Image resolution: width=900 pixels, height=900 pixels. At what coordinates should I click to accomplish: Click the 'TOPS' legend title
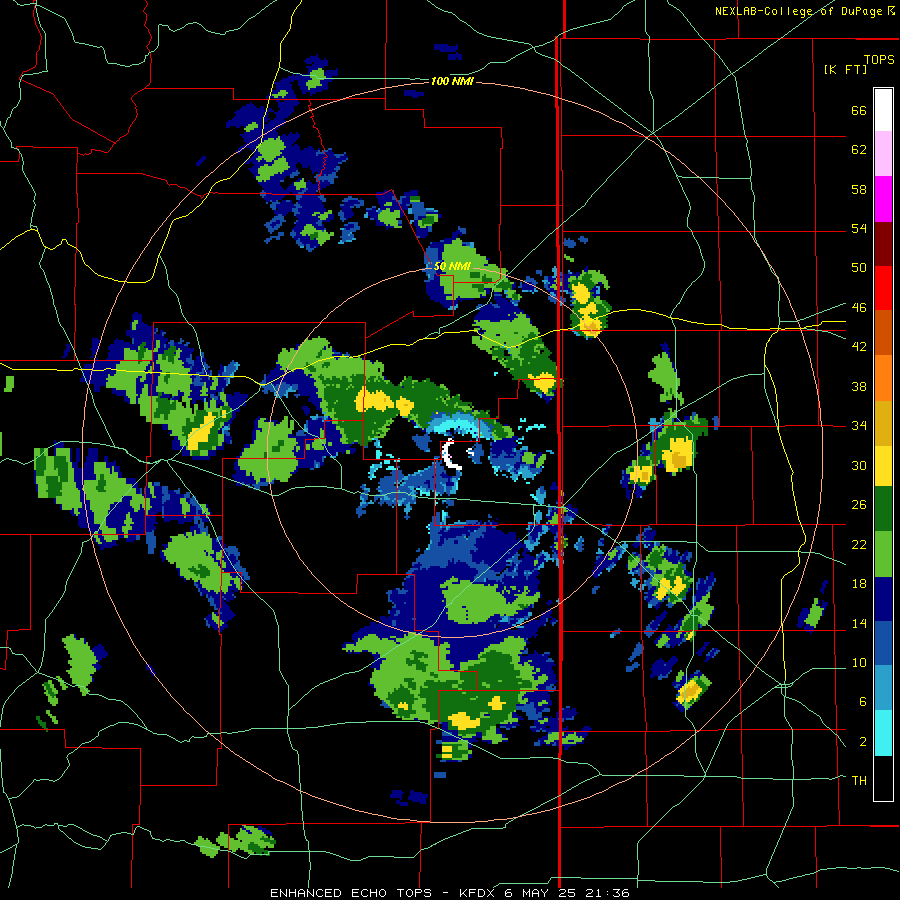[879, 60]
